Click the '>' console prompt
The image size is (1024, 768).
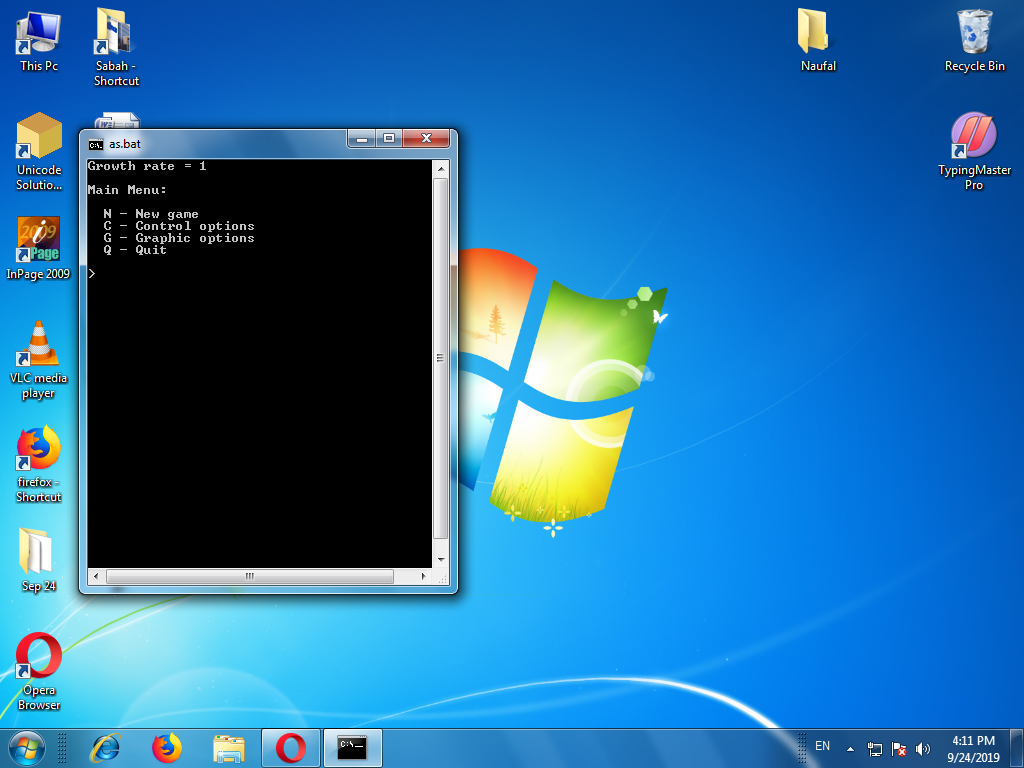92,274
